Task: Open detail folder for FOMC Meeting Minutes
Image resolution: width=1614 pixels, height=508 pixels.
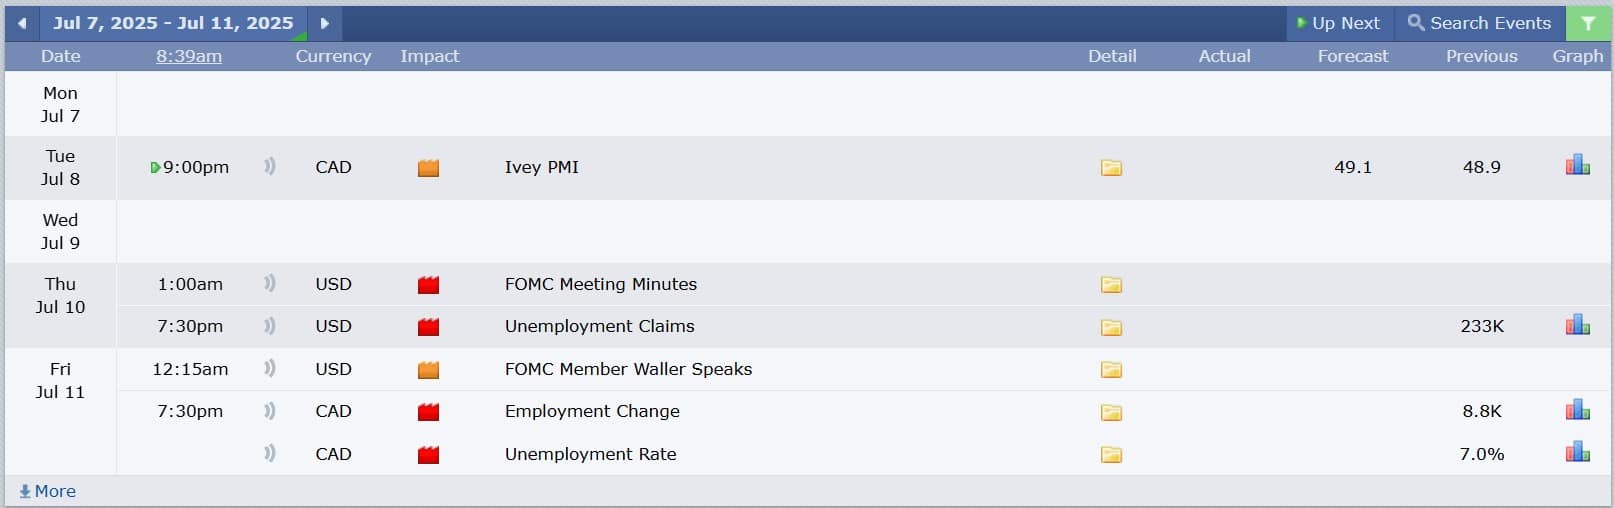Action: [1111, 285]
